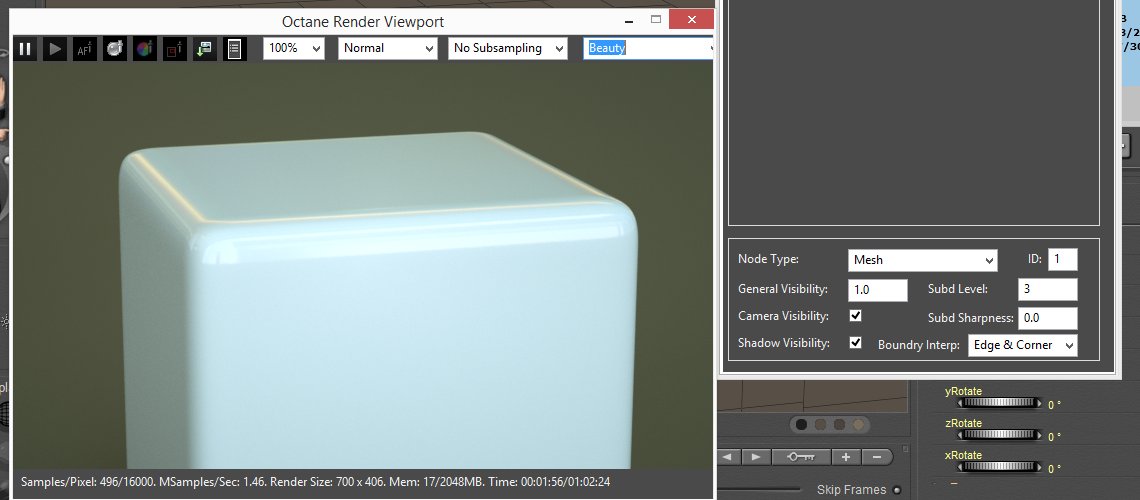Image resolution: width=1140 pixels, height=500 pixels.
Task: Open the render log document icon
Action: tap(234, 49)
